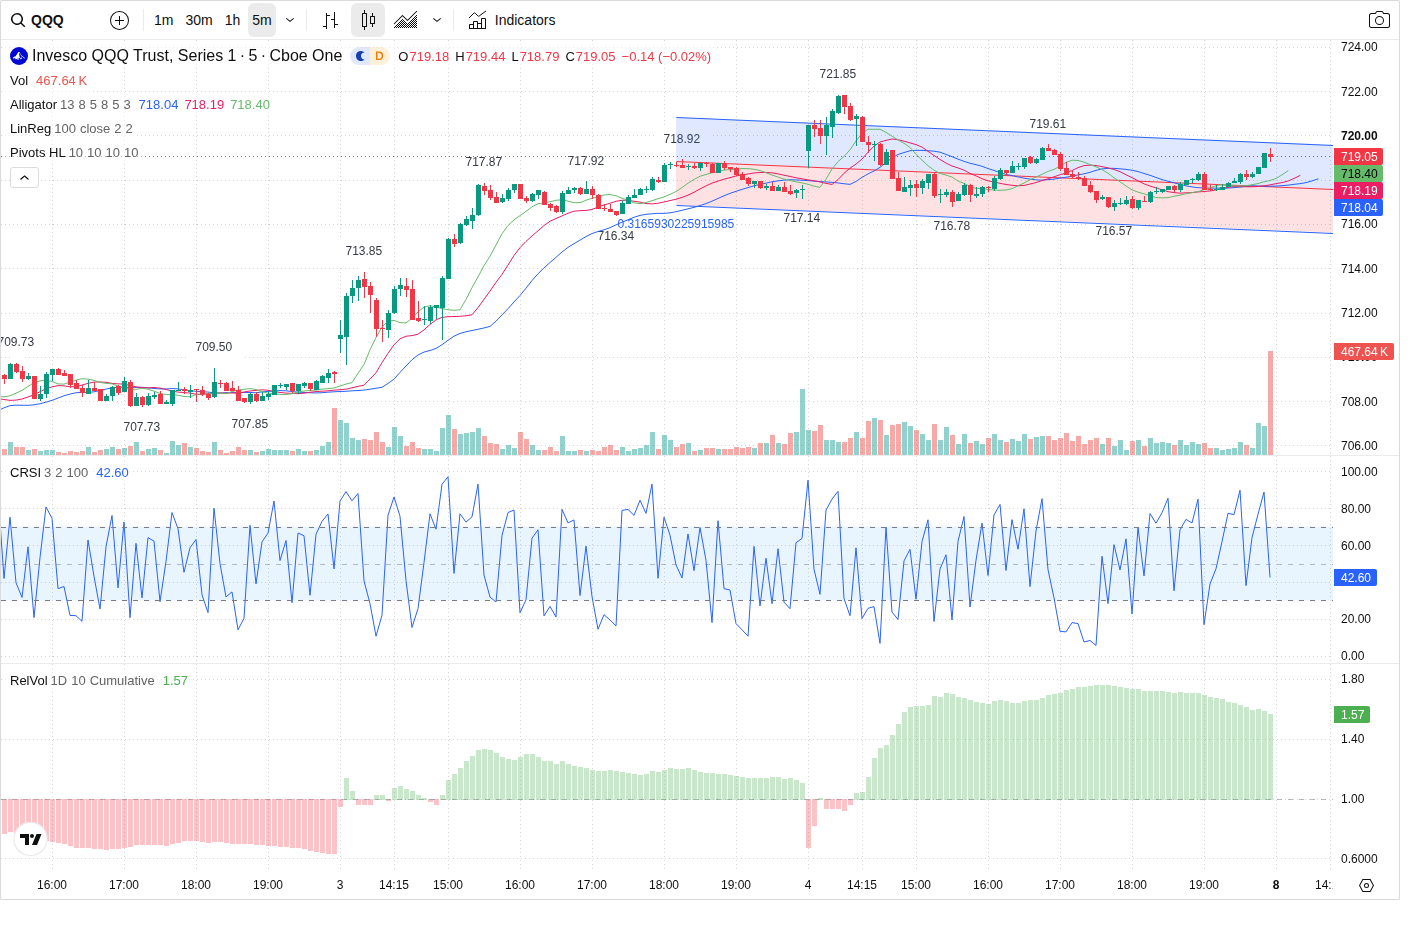Screen dimensions: 1420x950
Task: Click the 717.14 pivot low label
Action: click(802, 218)
